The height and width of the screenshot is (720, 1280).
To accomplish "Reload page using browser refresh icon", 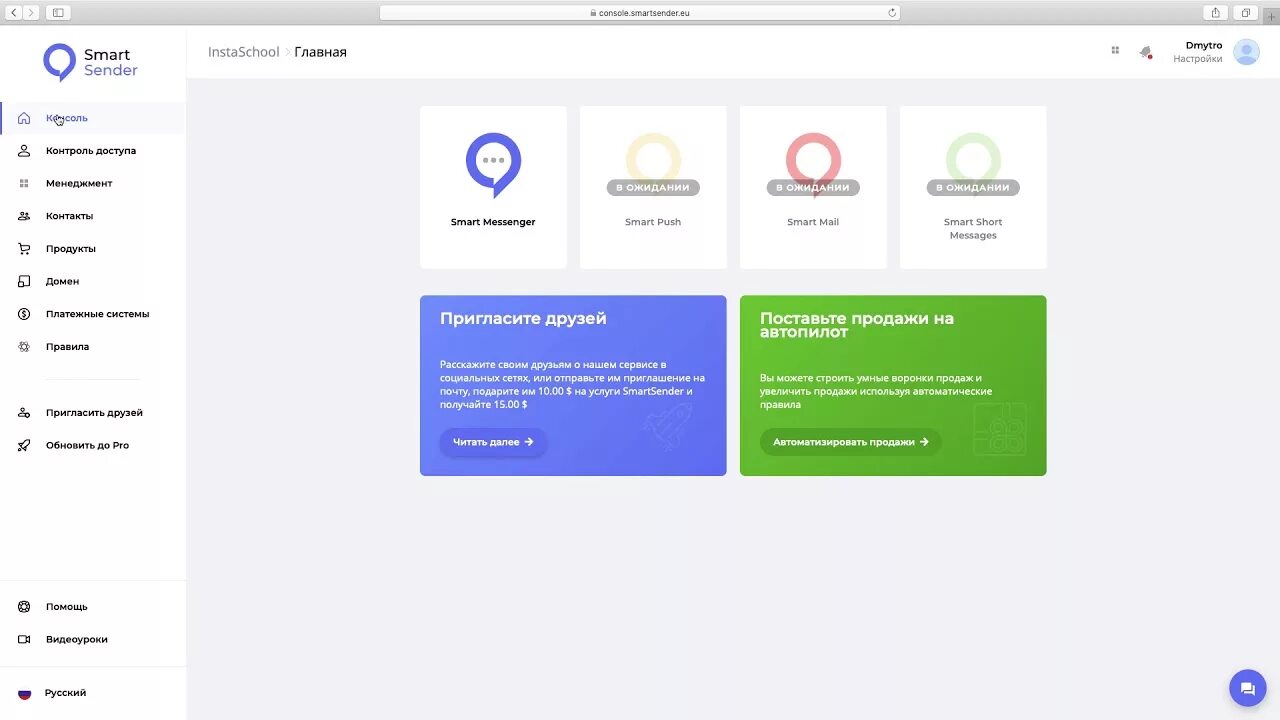I will tap(892, 13).
